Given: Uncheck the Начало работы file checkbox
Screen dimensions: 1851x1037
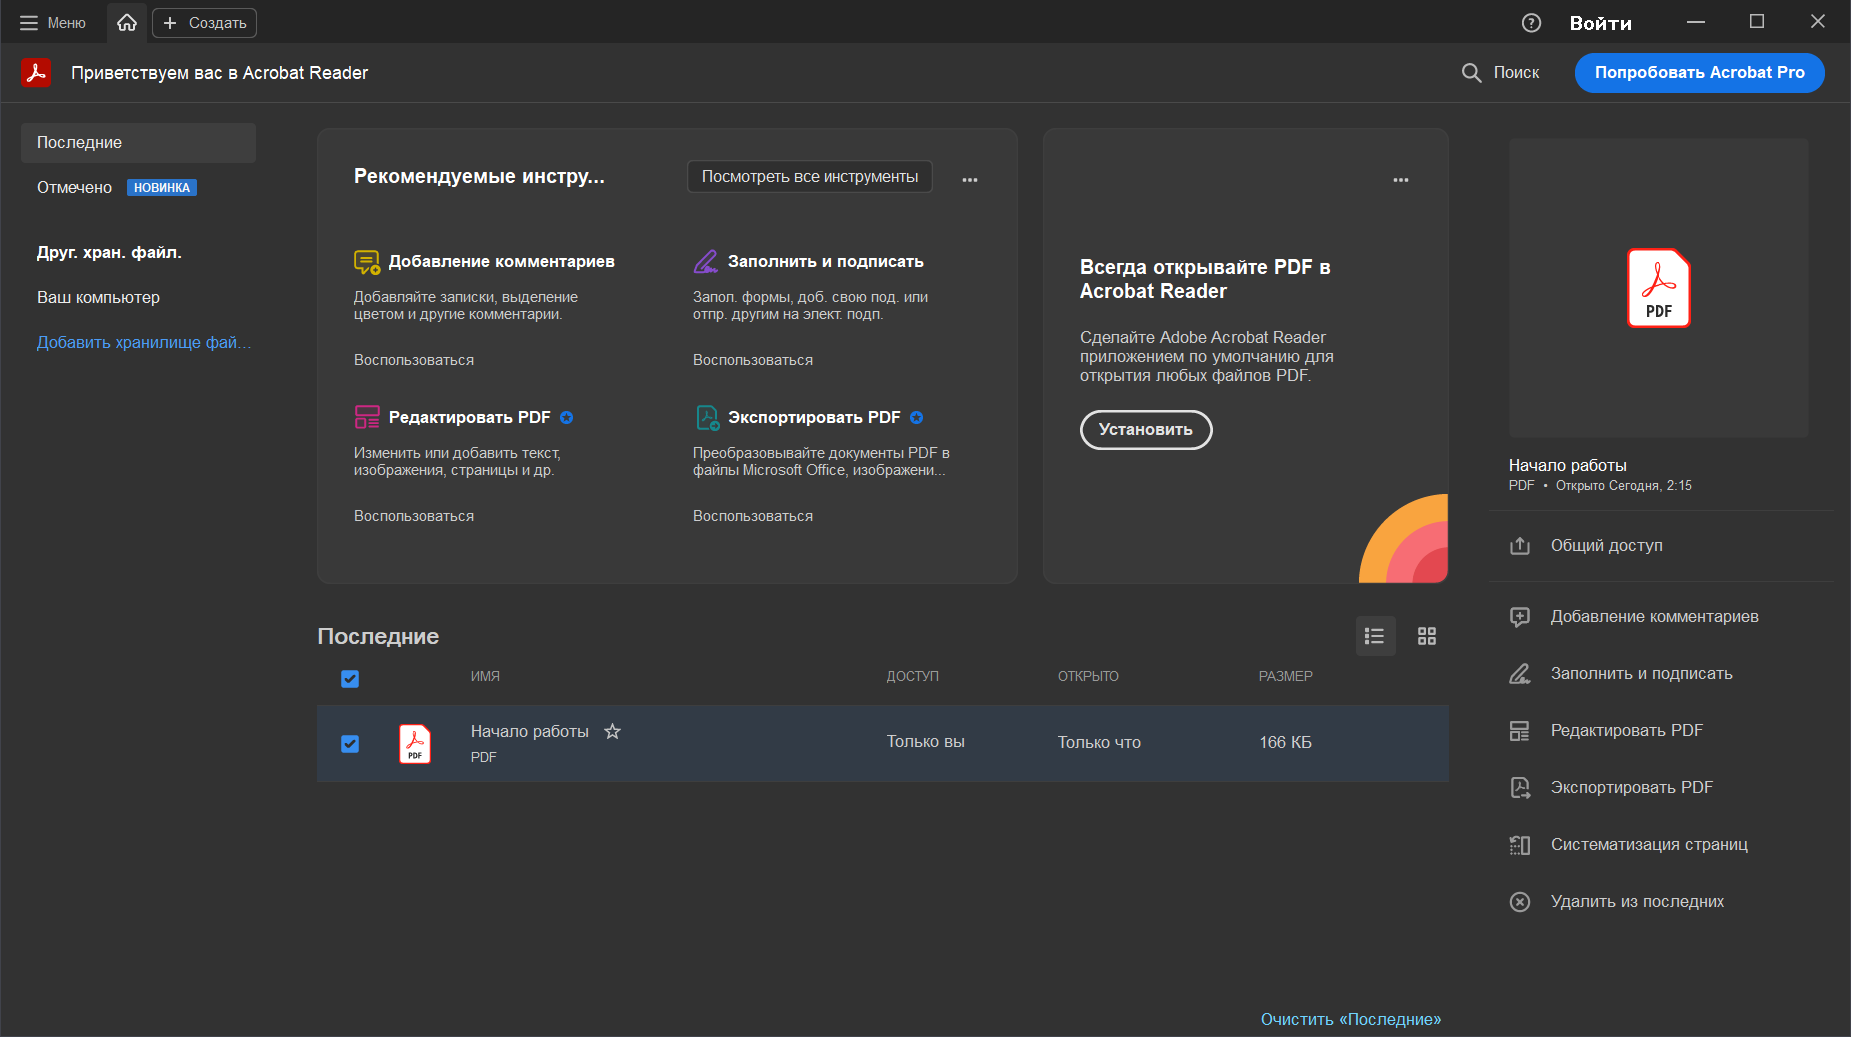Looking at the screenshot, I should pyautogui.click(x=350, y=744).
